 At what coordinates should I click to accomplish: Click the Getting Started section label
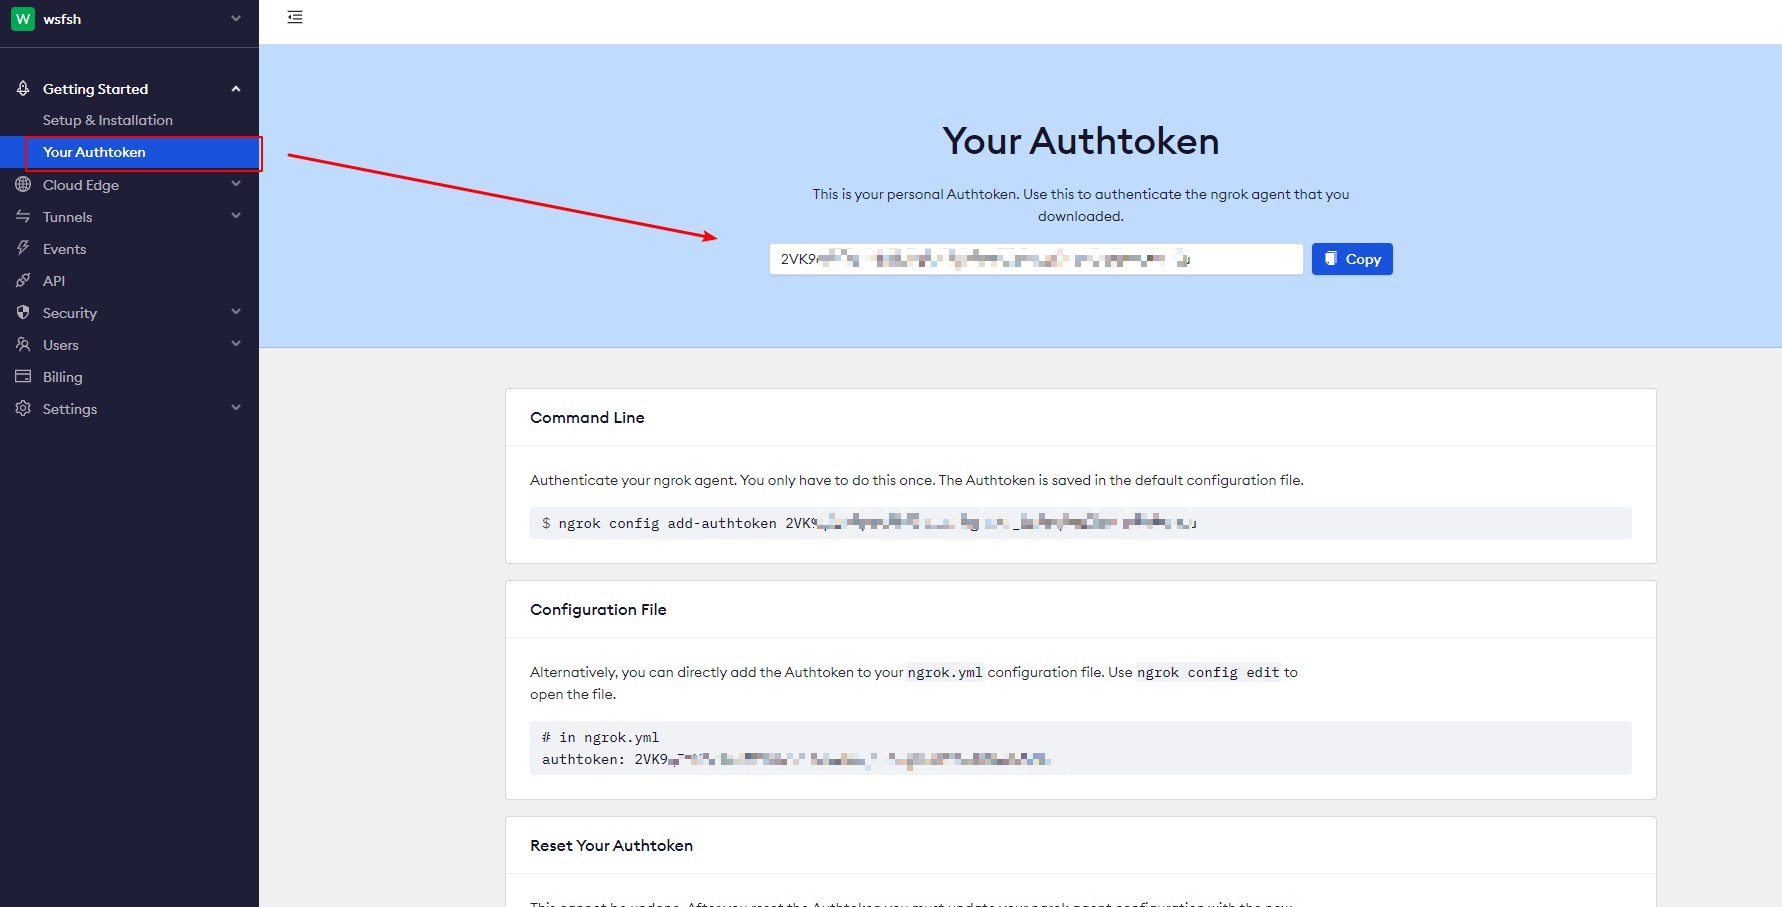point(95,89)
